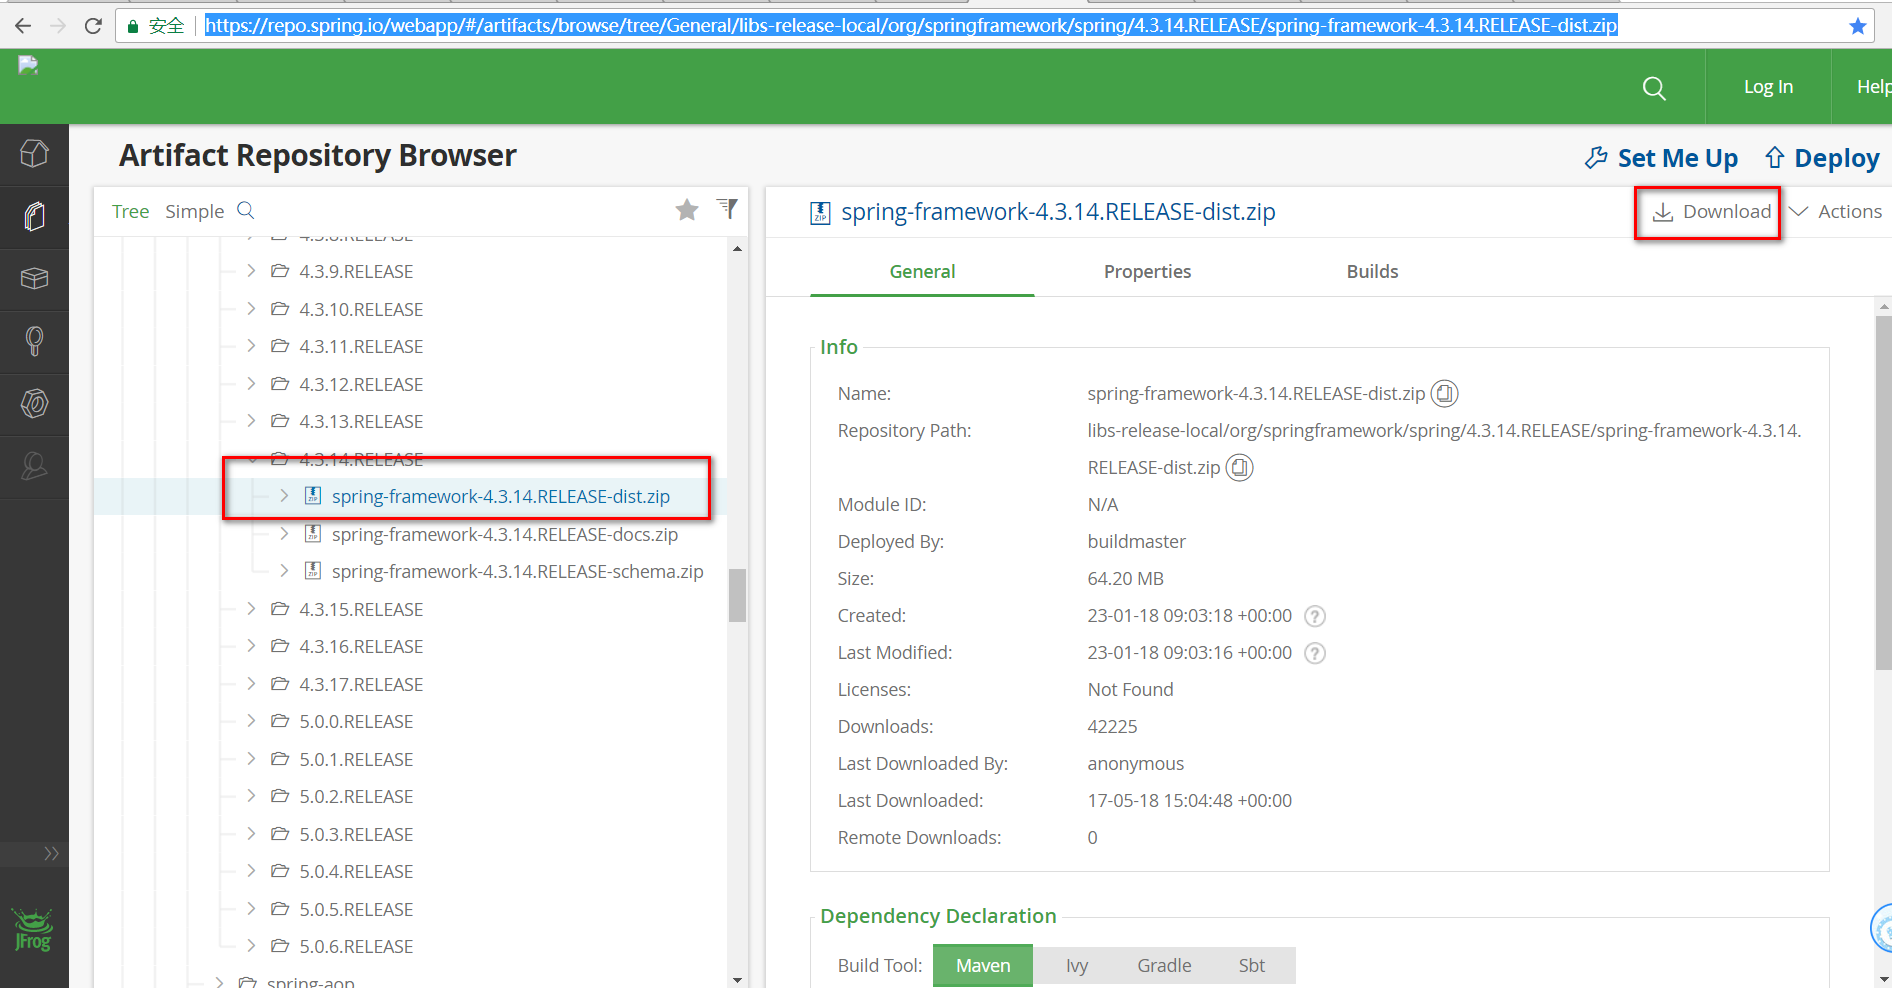Click the browser reload icon
This screenshot has height=988, width=1892.
click(x=93, y=26)
